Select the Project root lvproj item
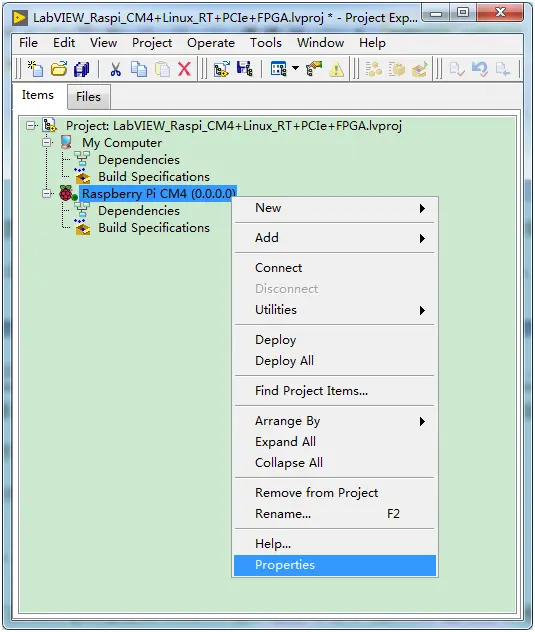The height and width of the screenshot is (632, 535). 234,126
